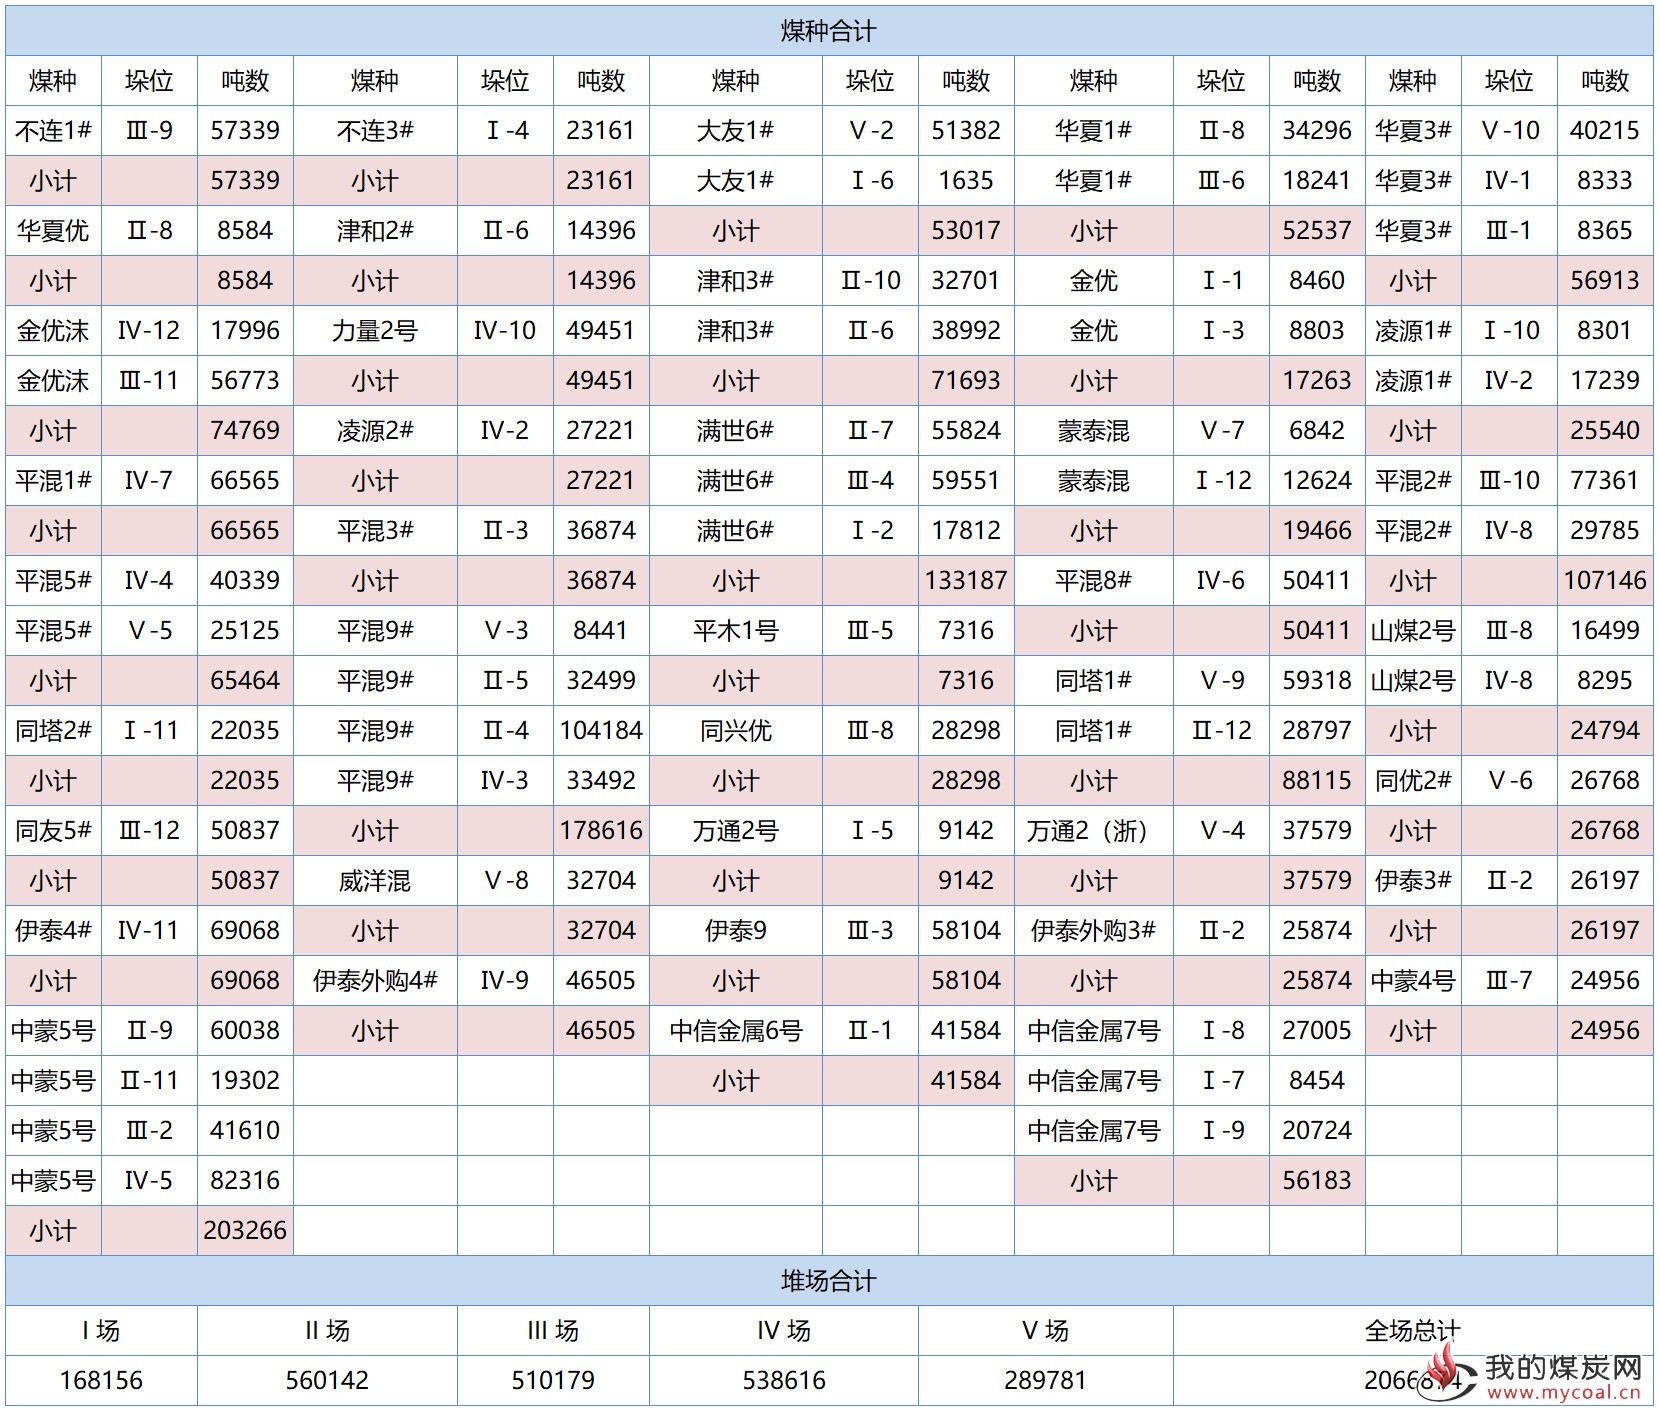
Task: Select the 万通2号 coal type cell
Action: click(735, 830)
